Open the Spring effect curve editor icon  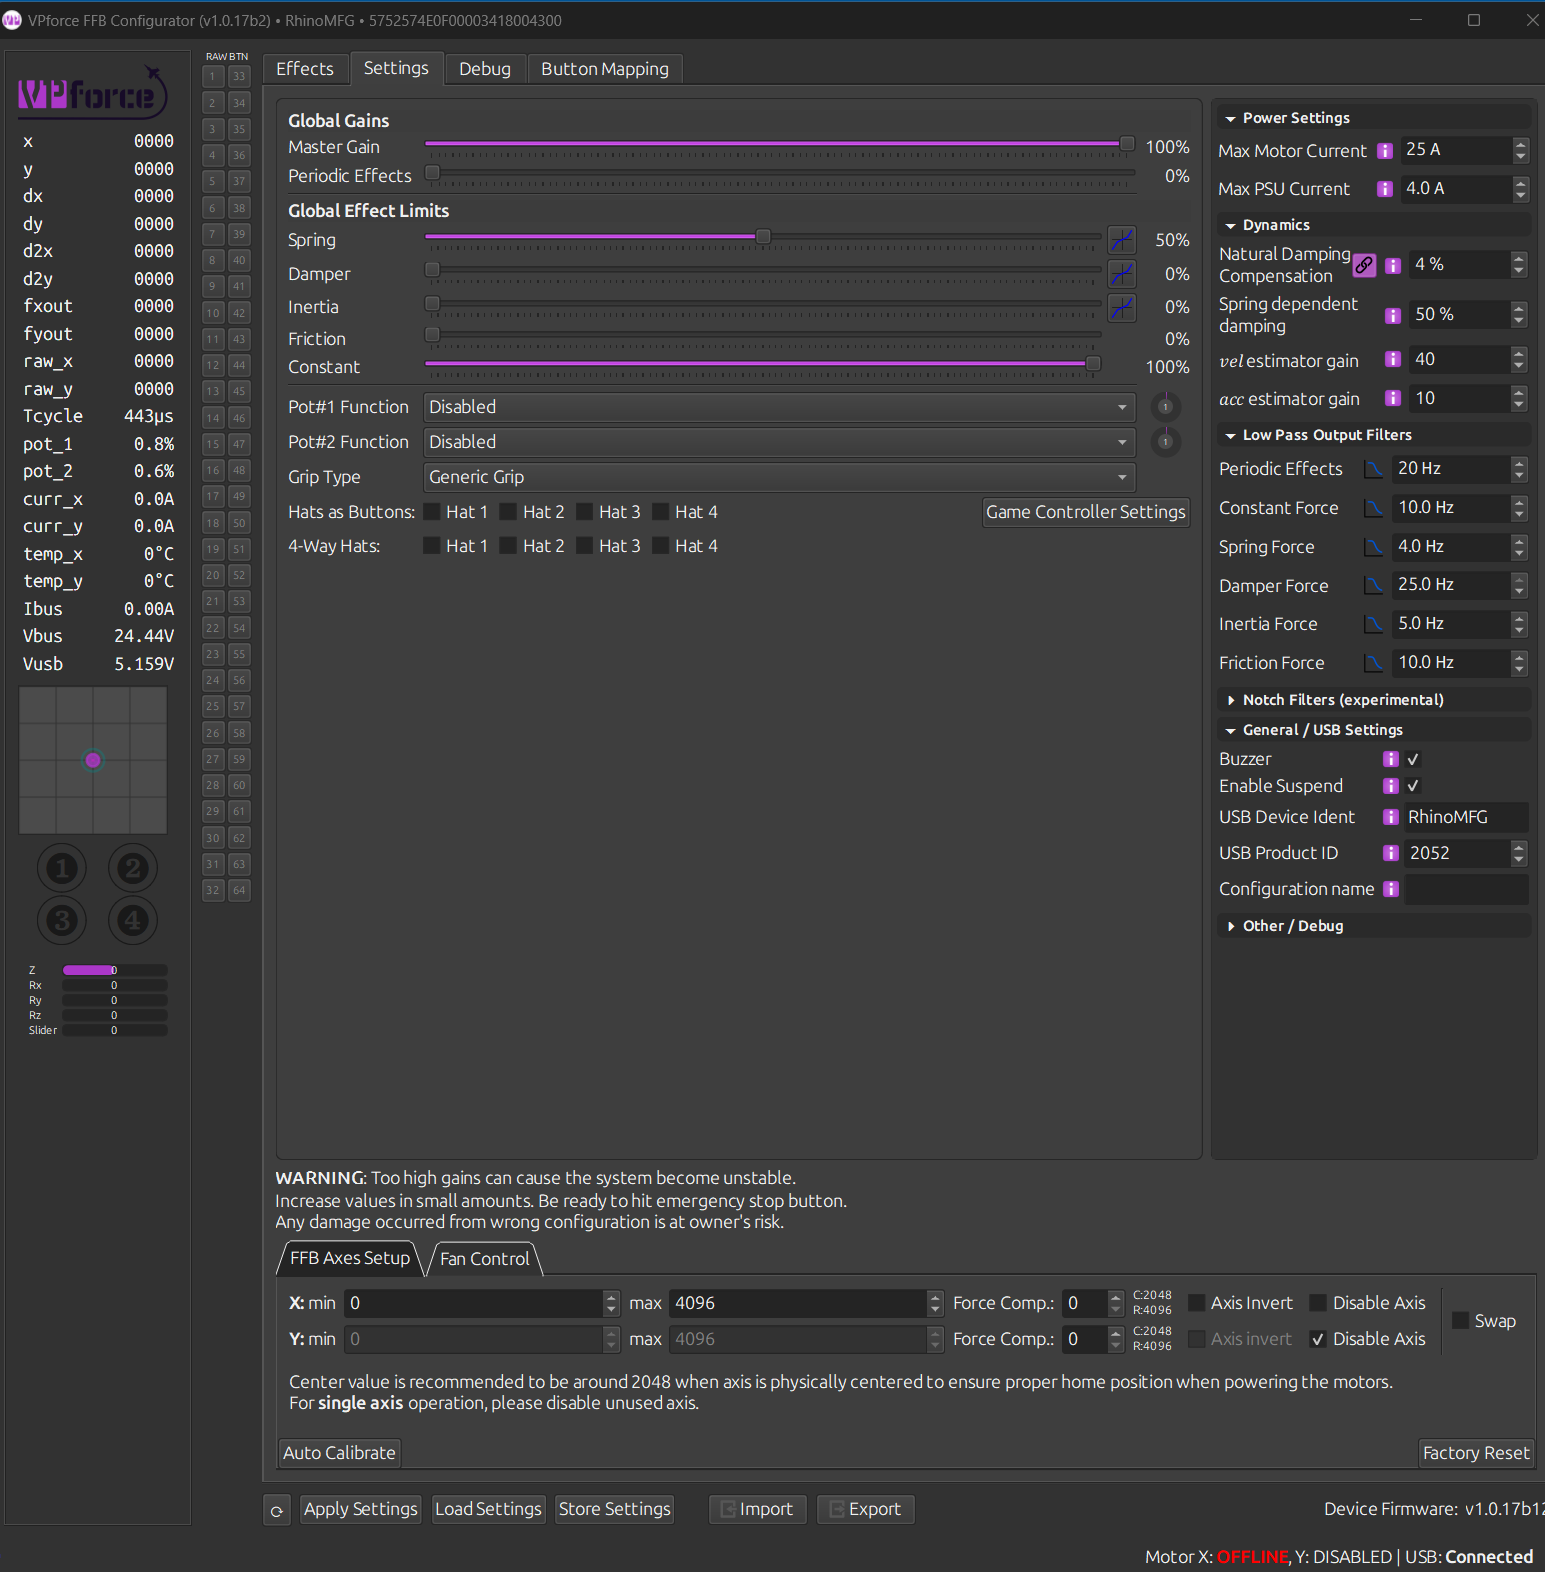point(1122,240)
